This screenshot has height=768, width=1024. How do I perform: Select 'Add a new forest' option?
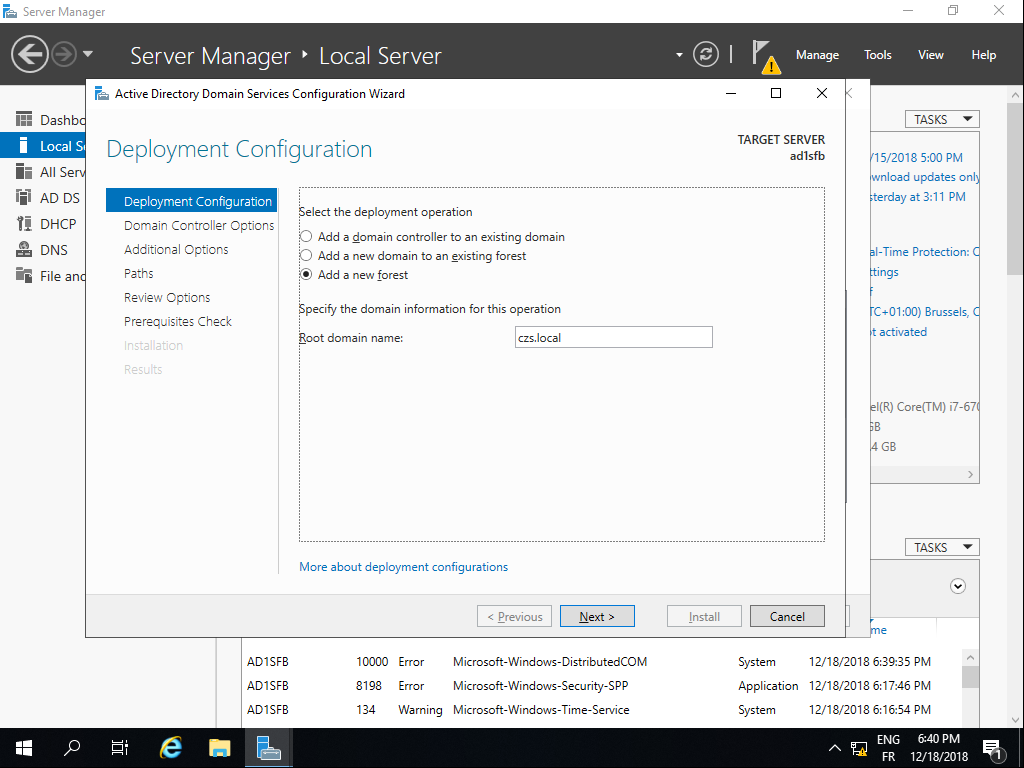(x=307, y=275)
